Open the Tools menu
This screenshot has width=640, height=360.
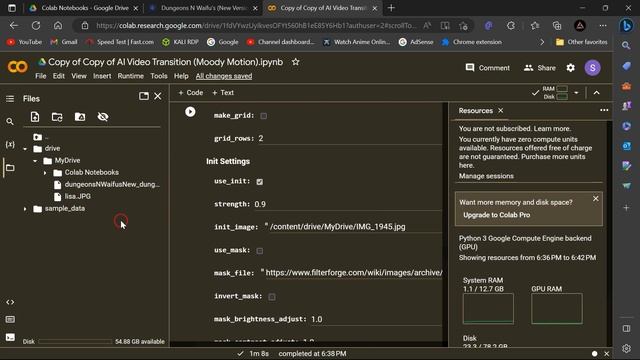pos(159,76)
